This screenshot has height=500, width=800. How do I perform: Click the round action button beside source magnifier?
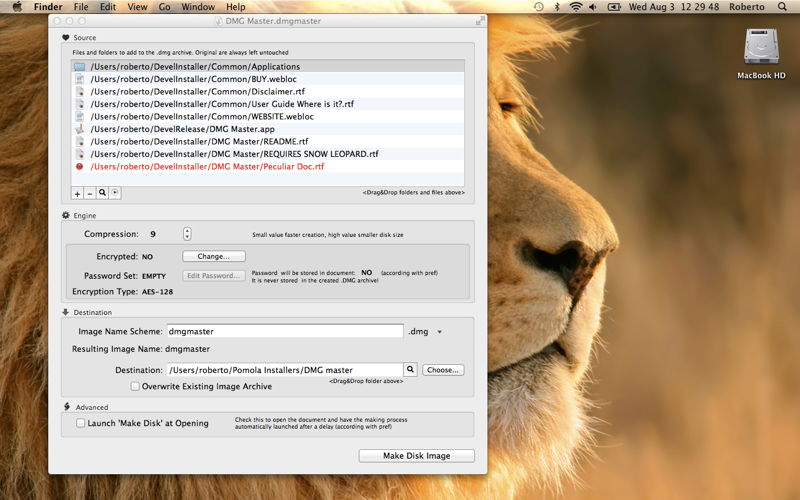(115, 193)
